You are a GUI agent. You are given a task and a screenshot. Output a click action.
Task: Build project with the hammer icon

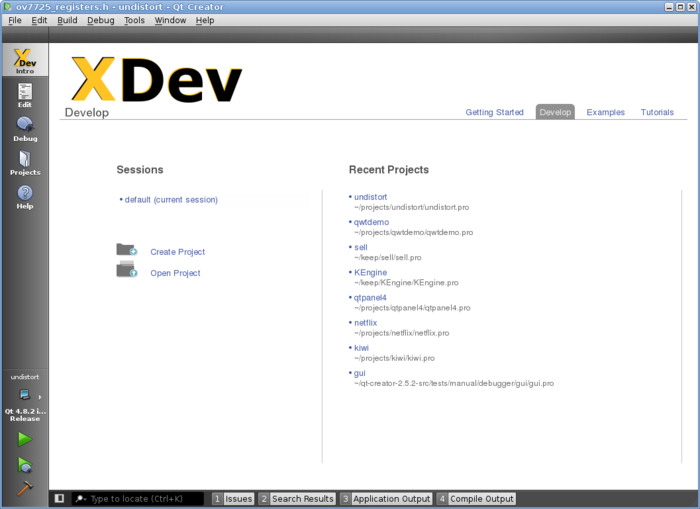click(25, 488)
